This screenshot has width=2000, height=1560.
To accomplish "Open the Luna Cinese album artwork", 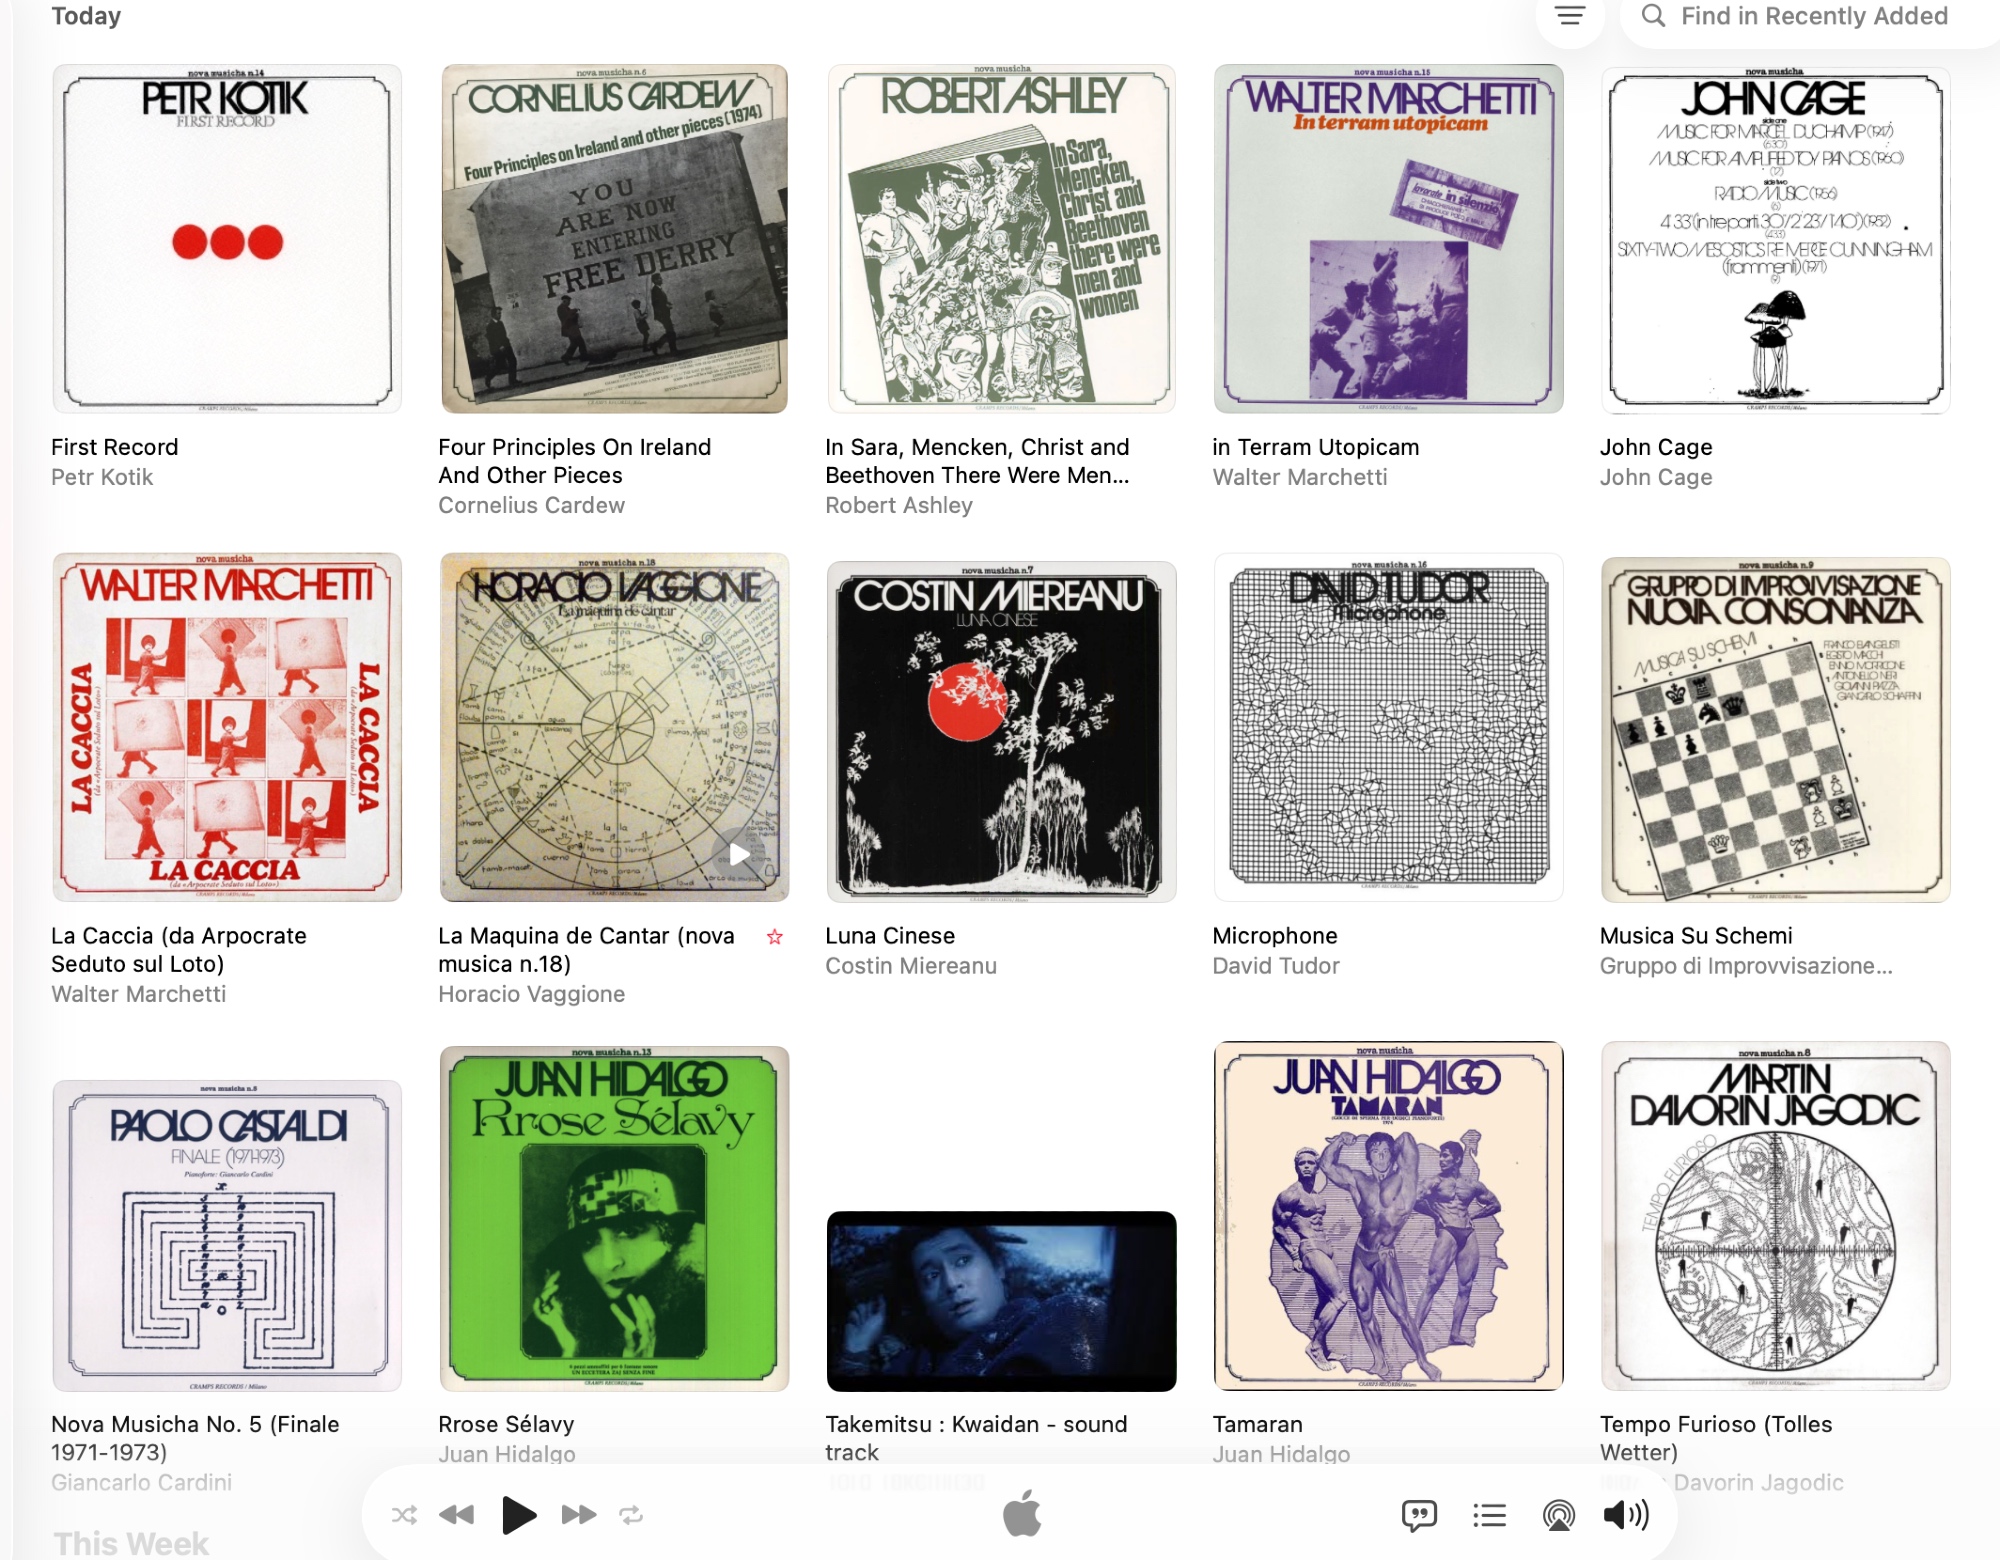I will click(1001, 731).
